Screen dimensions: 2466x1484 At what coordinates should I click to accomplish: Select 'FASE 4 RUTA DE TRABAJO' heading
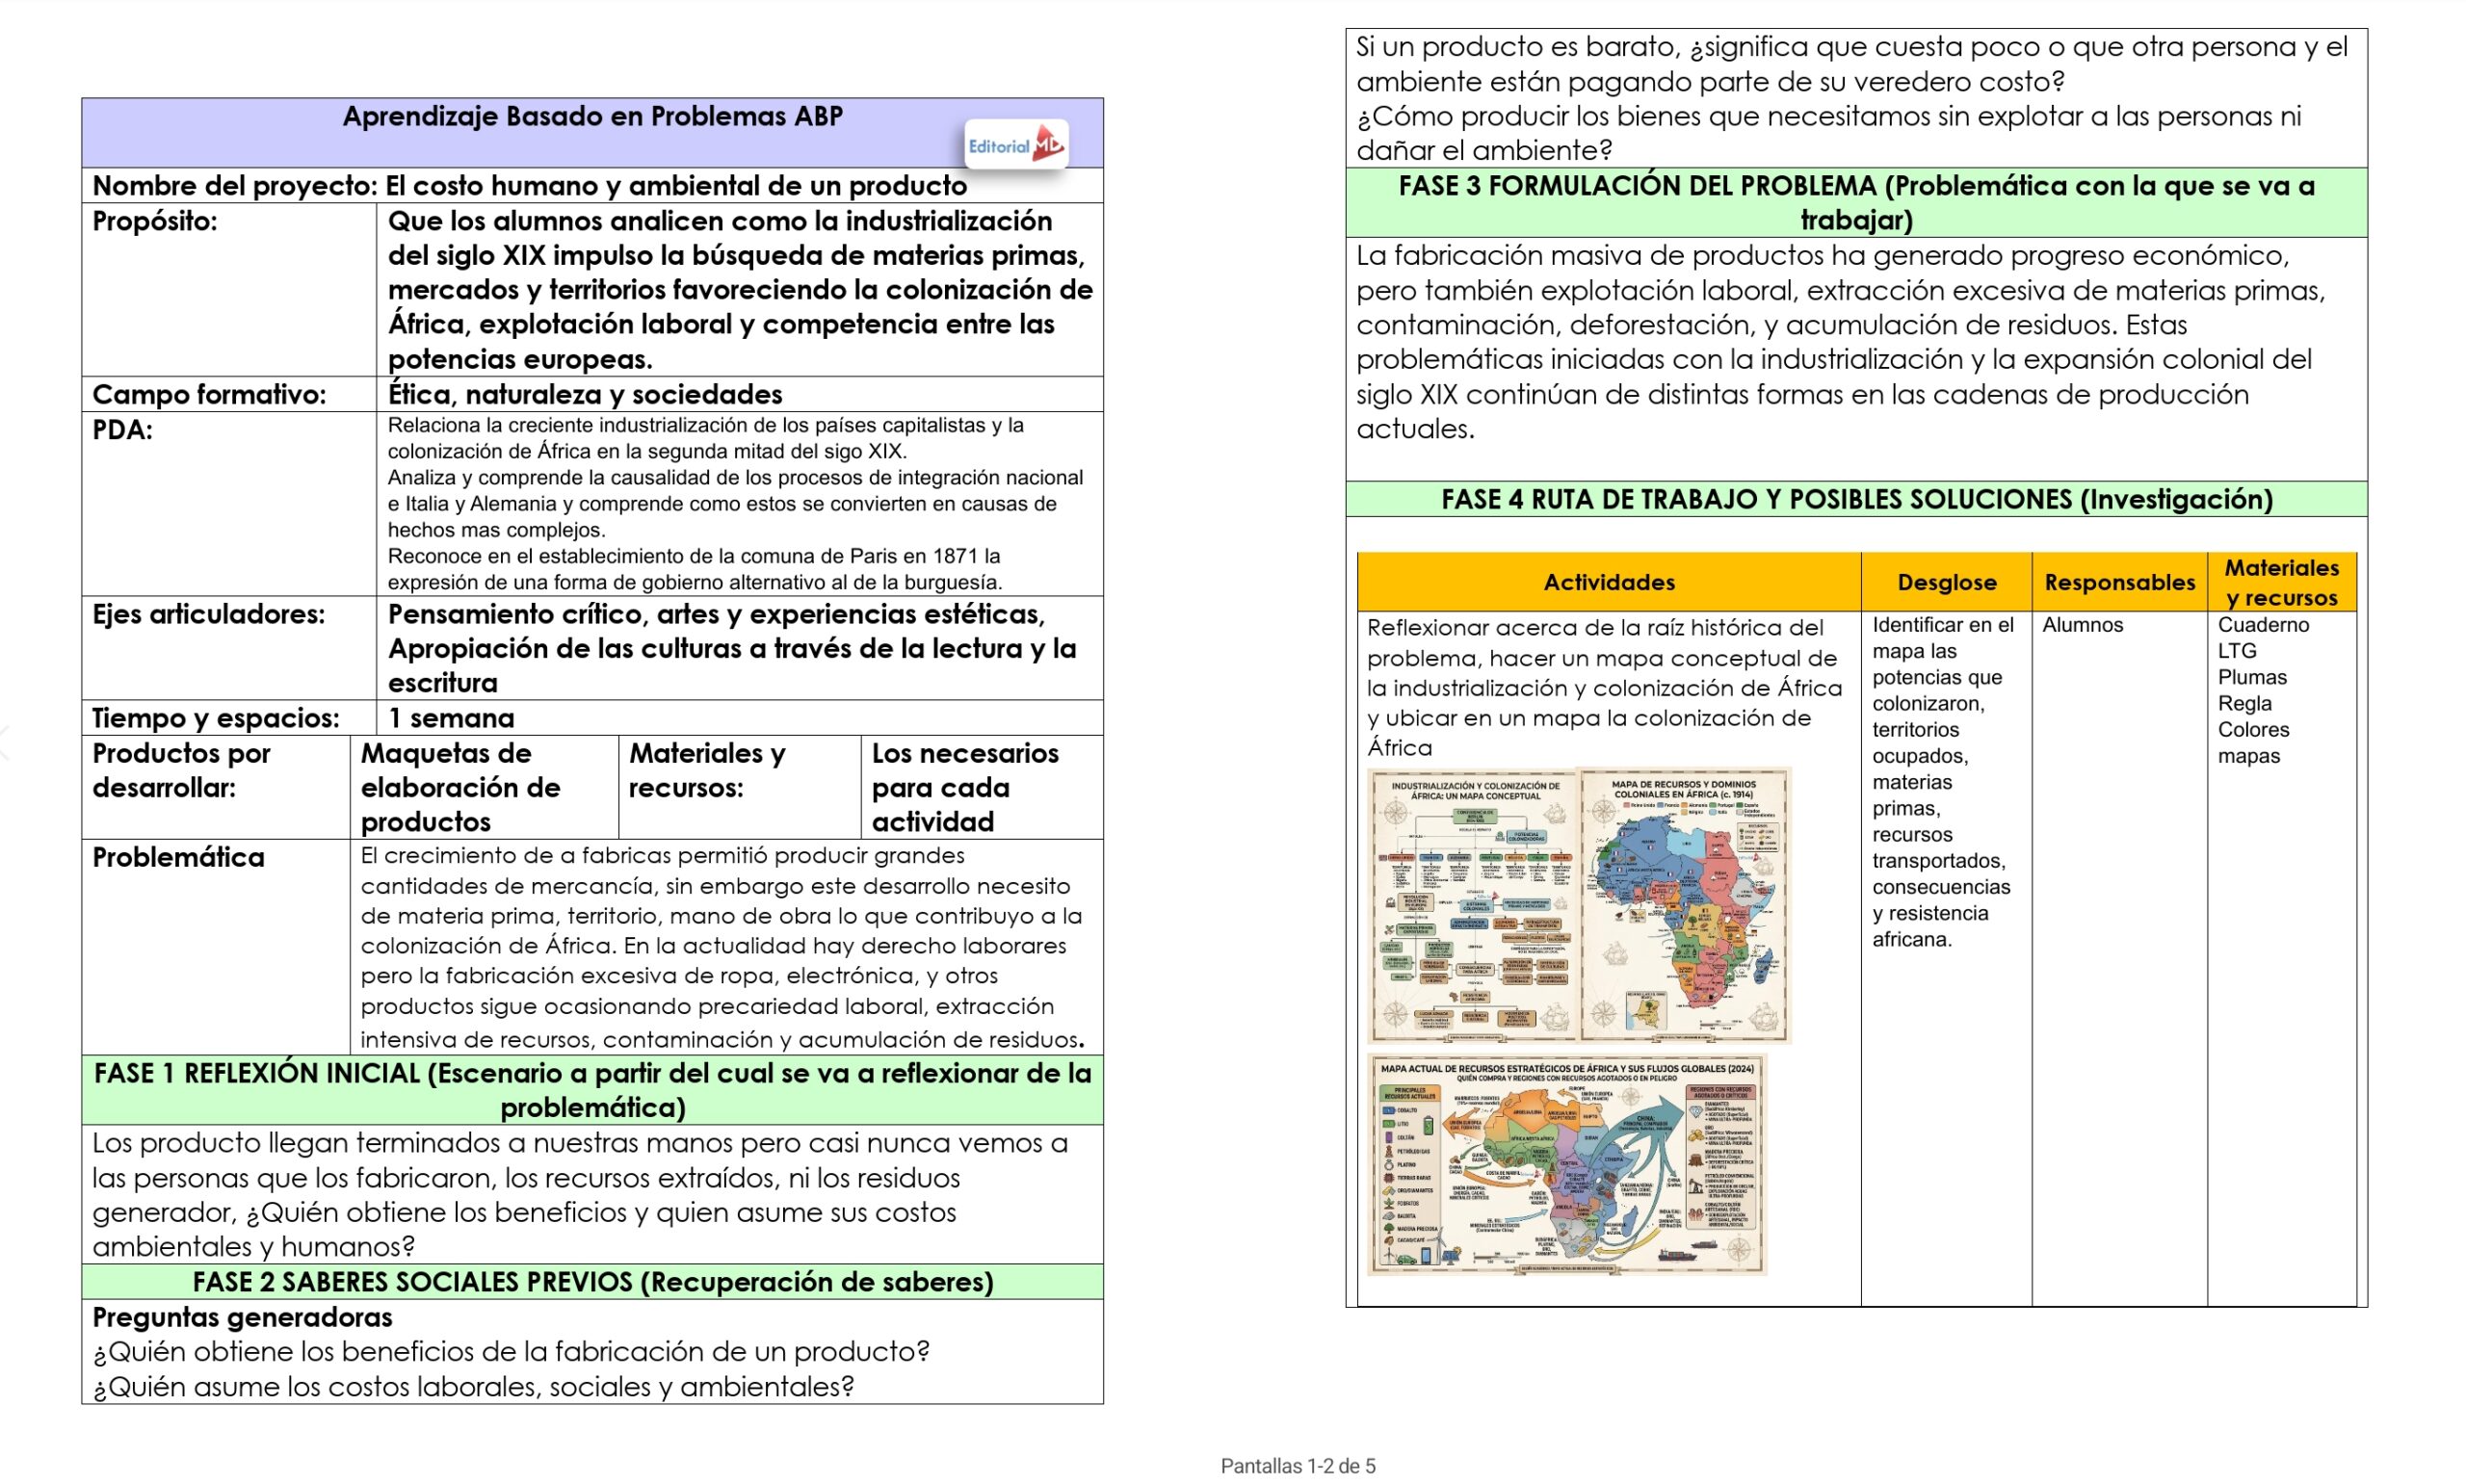click(1856, 499)
